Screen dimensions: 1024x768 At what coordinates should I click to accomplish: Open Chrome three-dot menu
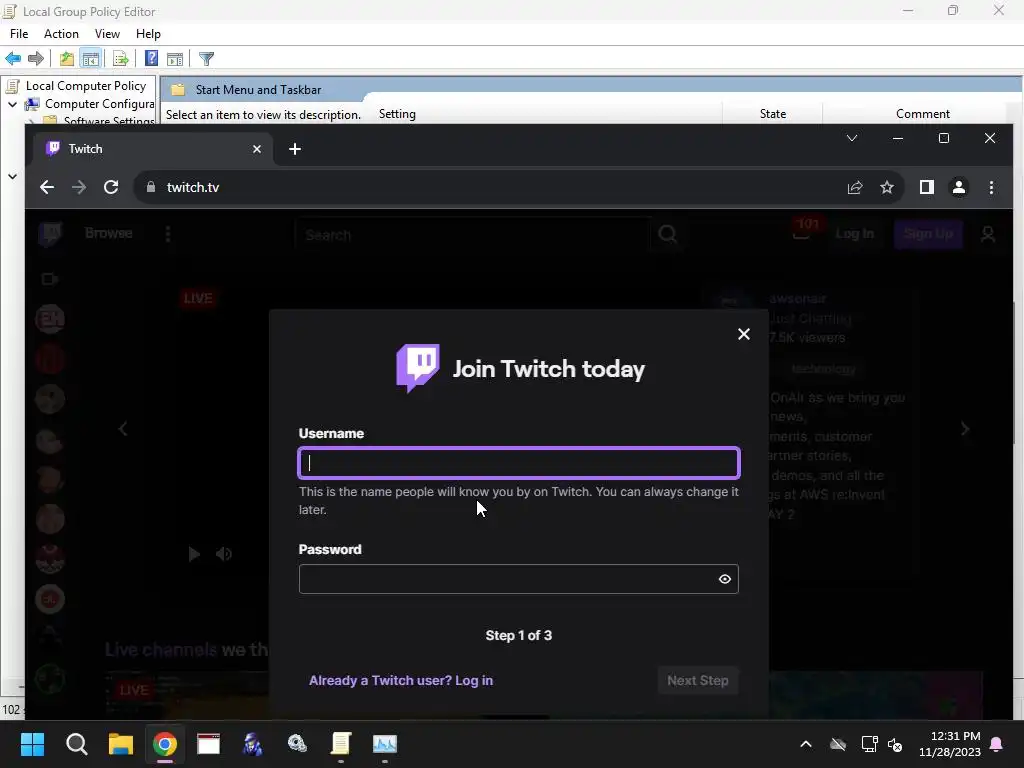click(x=991, y=187)
